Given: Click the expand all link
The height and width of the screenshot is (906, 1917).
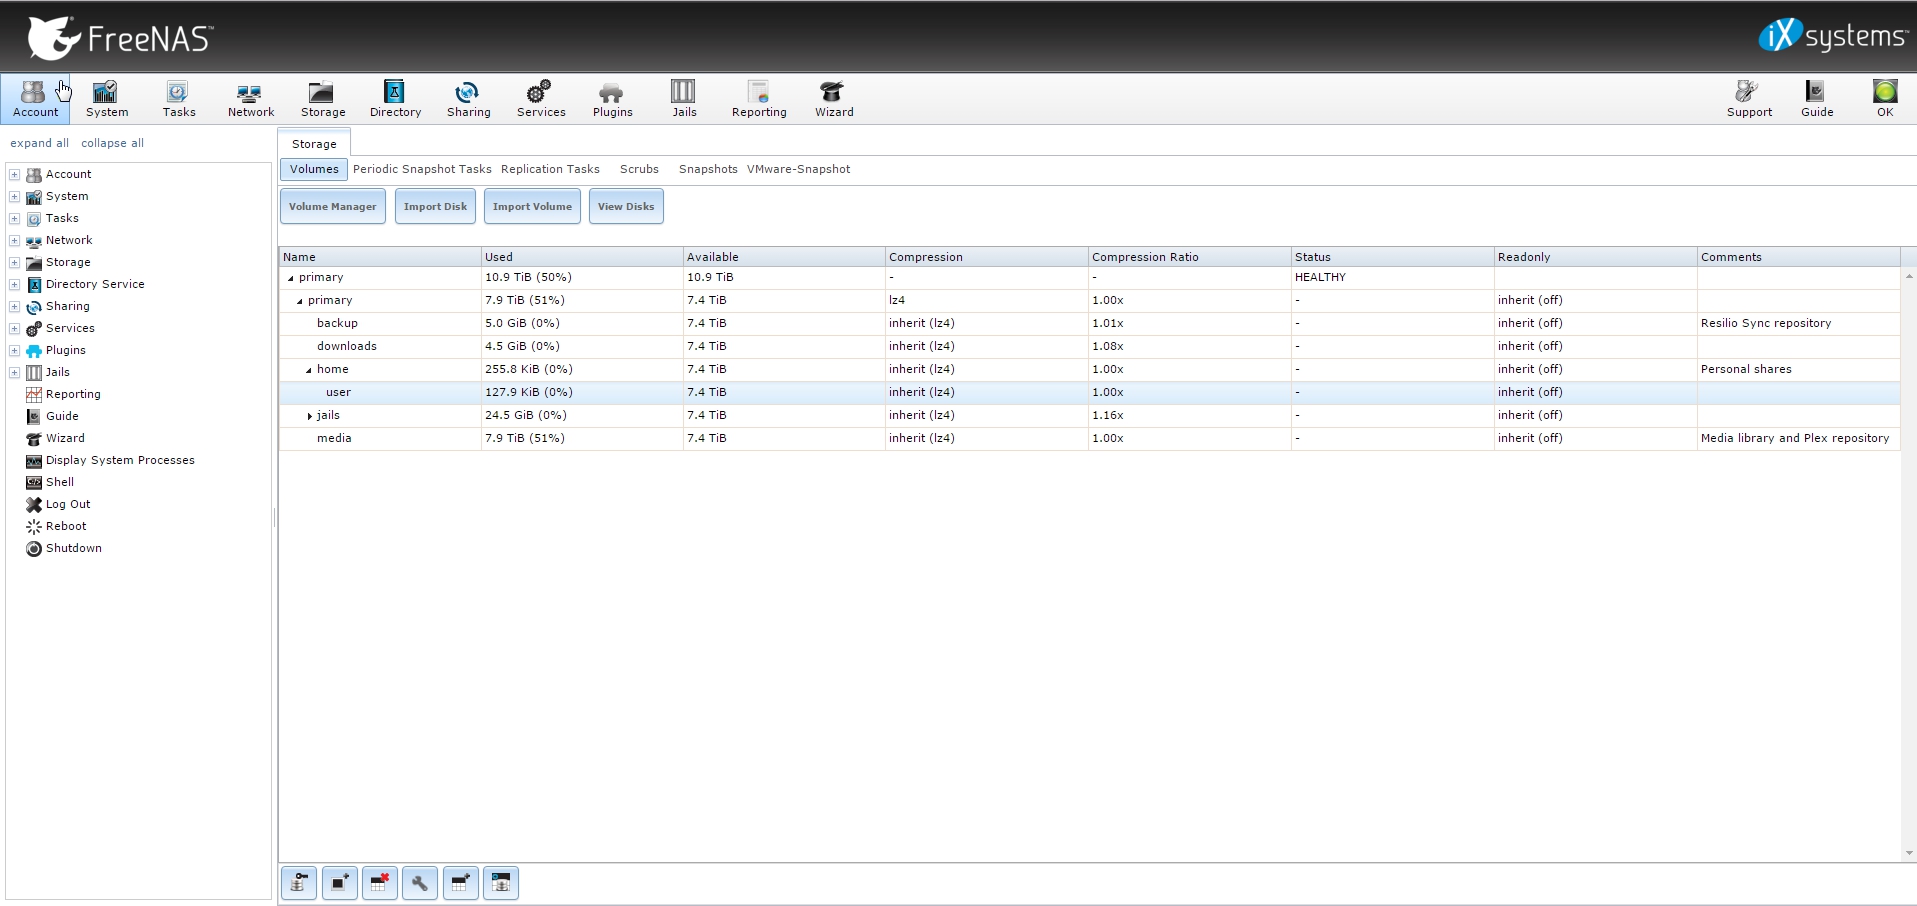Looking at the screenshot, I should point(39,143).
